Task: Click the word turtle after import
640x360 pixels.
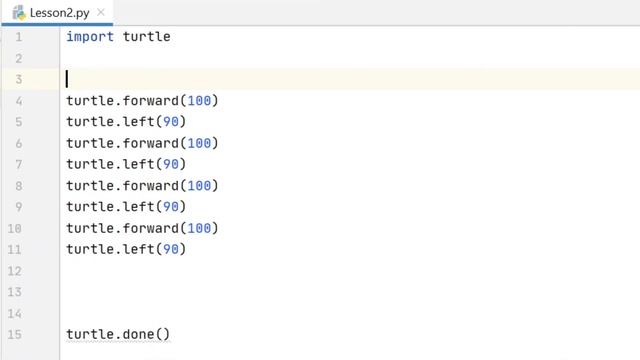Action: click(x=147, y=37)
